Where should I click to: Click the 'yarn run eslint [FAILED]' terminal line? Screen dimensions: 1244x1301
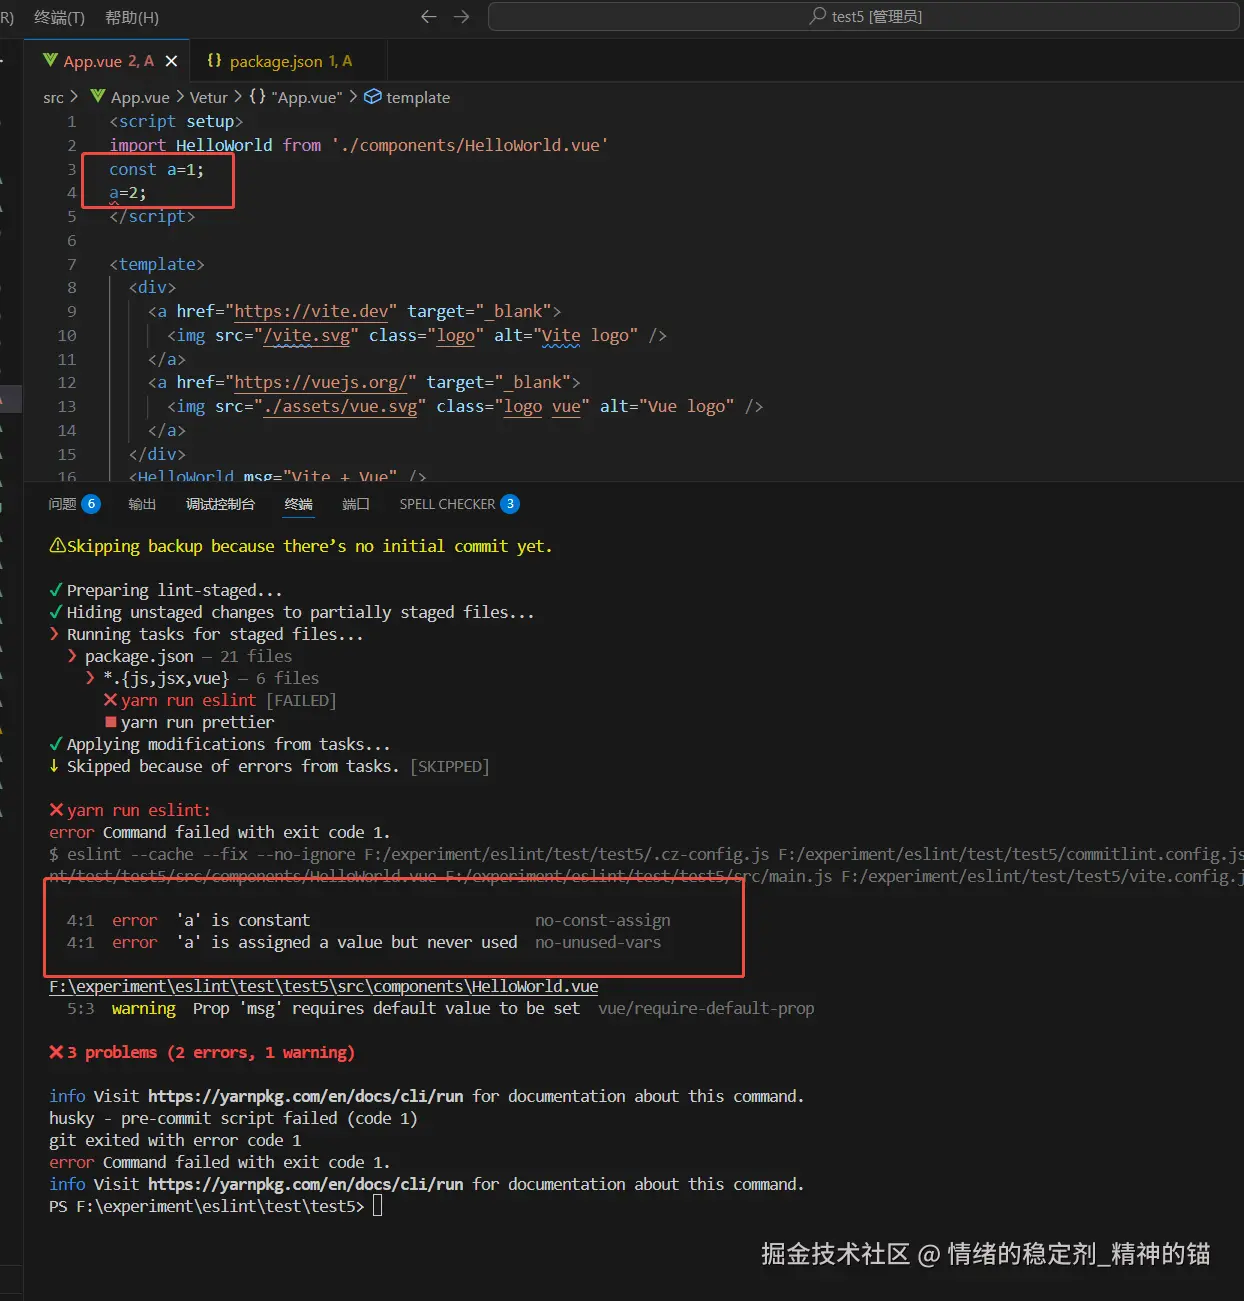click(220, 700)
